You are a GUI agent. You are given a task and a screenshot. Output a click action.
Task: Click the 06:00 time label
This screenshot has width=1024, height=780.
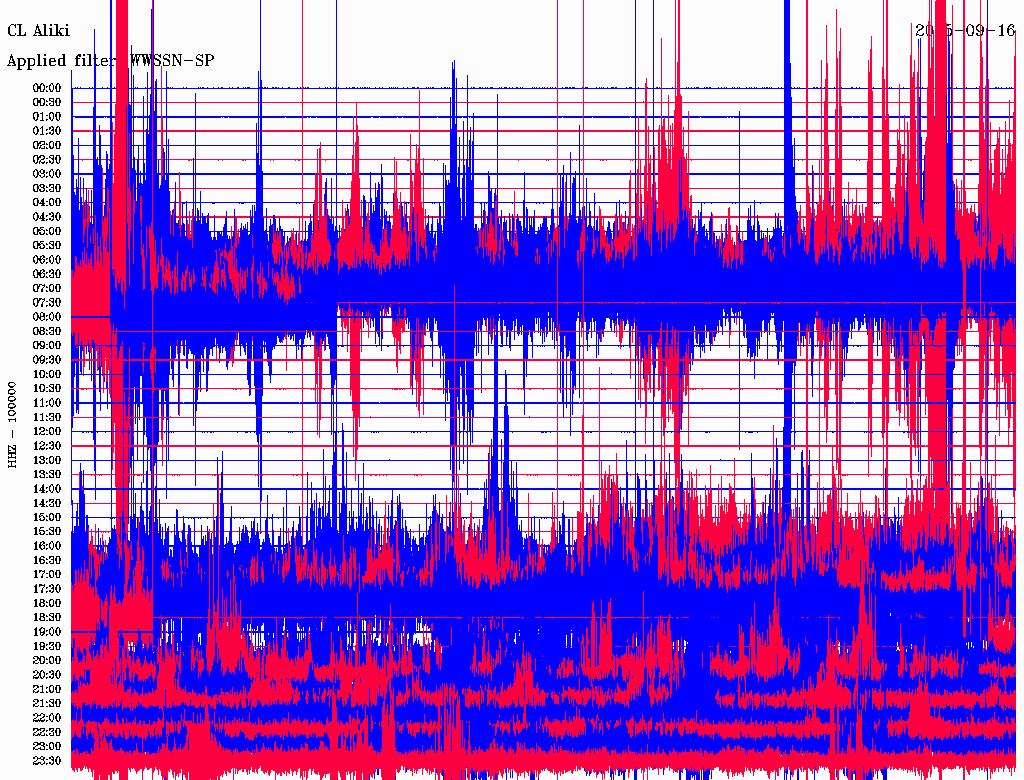(x=47, y=260)
